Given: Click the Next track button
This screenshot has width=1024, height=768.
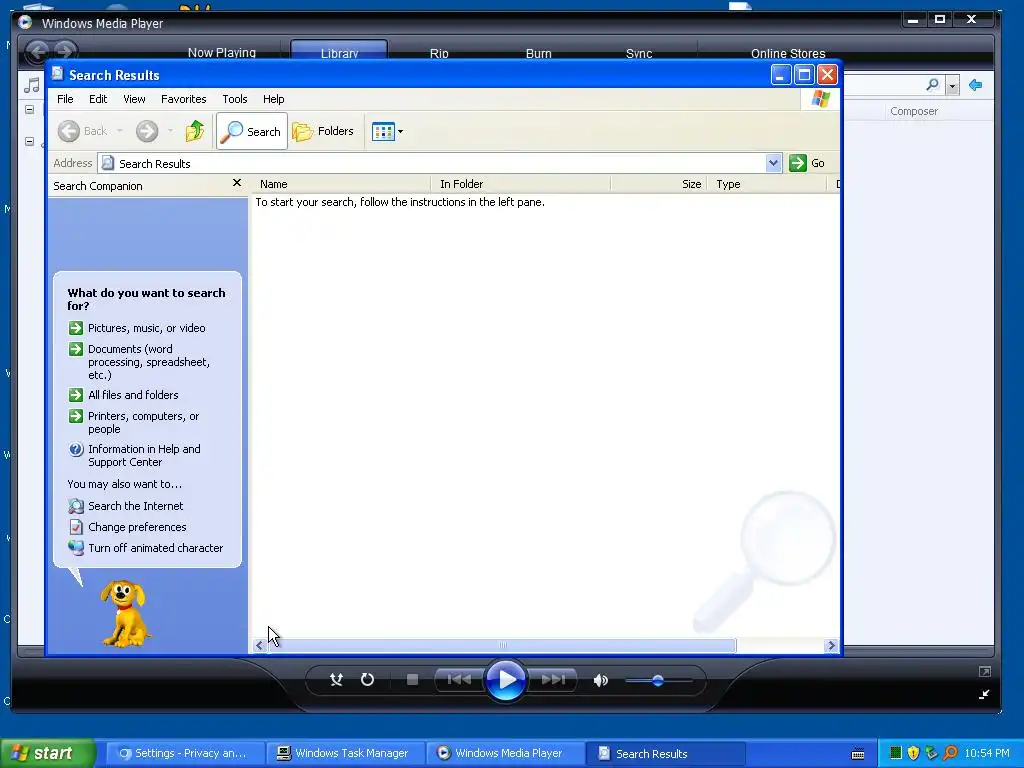Looking at the screenshot, I should pyautogui.click(x=553, y=680).
